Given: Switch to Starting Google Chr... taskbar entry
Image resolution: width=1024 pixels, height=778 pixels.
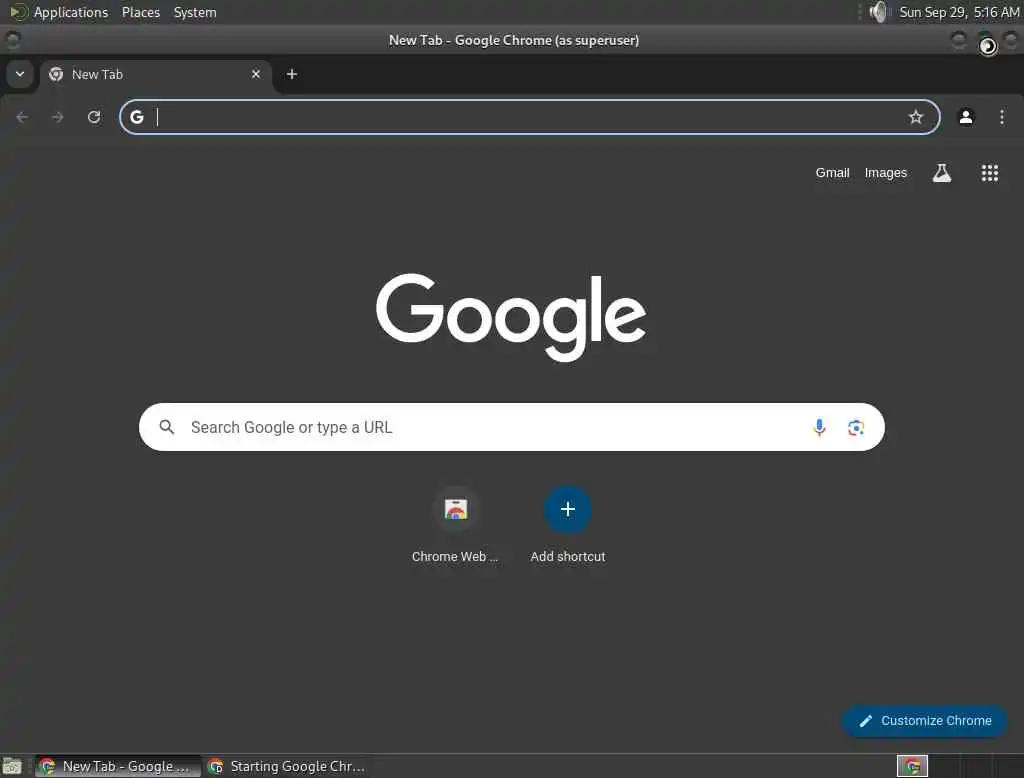Looking at the screenshot, I should [287, 766].
